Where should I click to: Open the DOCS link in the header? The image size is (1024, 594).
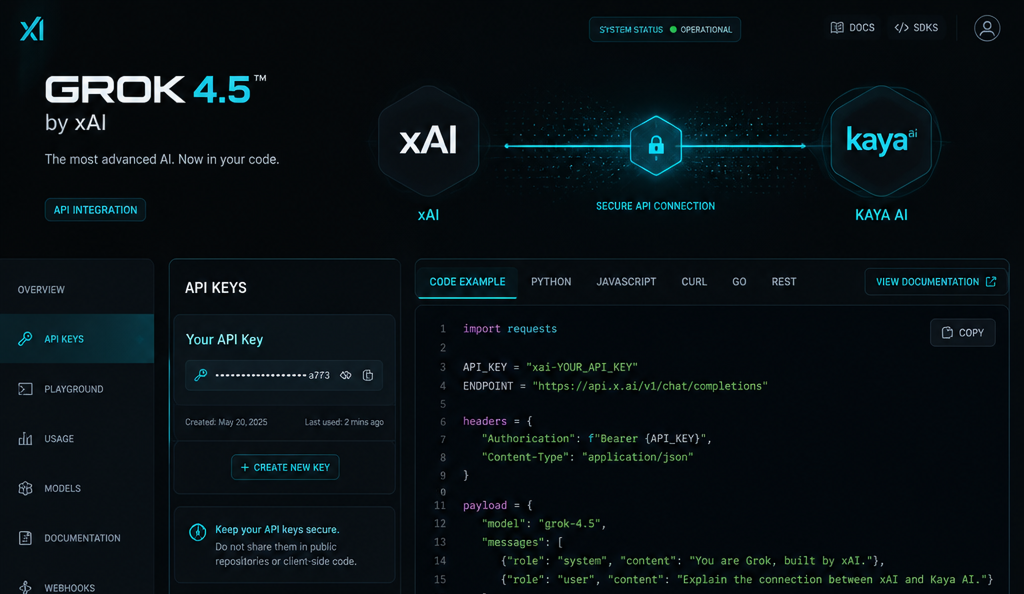852,27
